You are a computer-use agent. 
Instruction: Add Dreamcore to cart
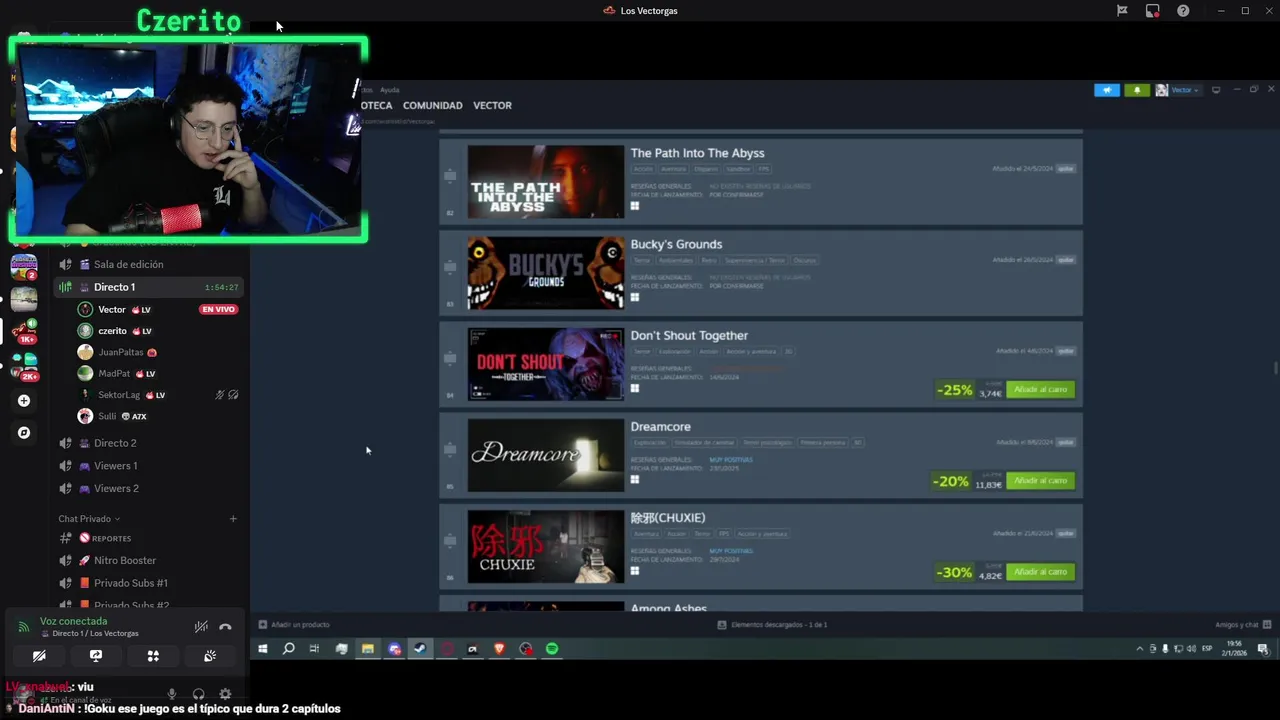point(1040,481)
